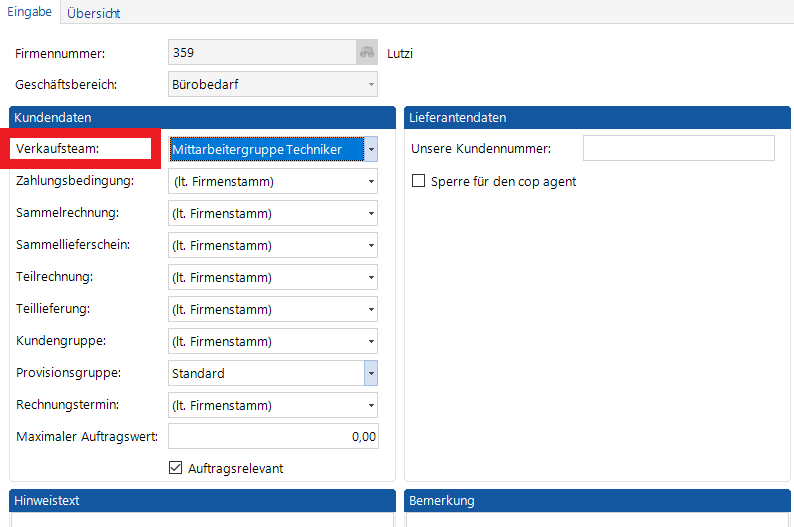
Task: Expand the Teillieferung dropdown
Action: (x=371, y=310)
